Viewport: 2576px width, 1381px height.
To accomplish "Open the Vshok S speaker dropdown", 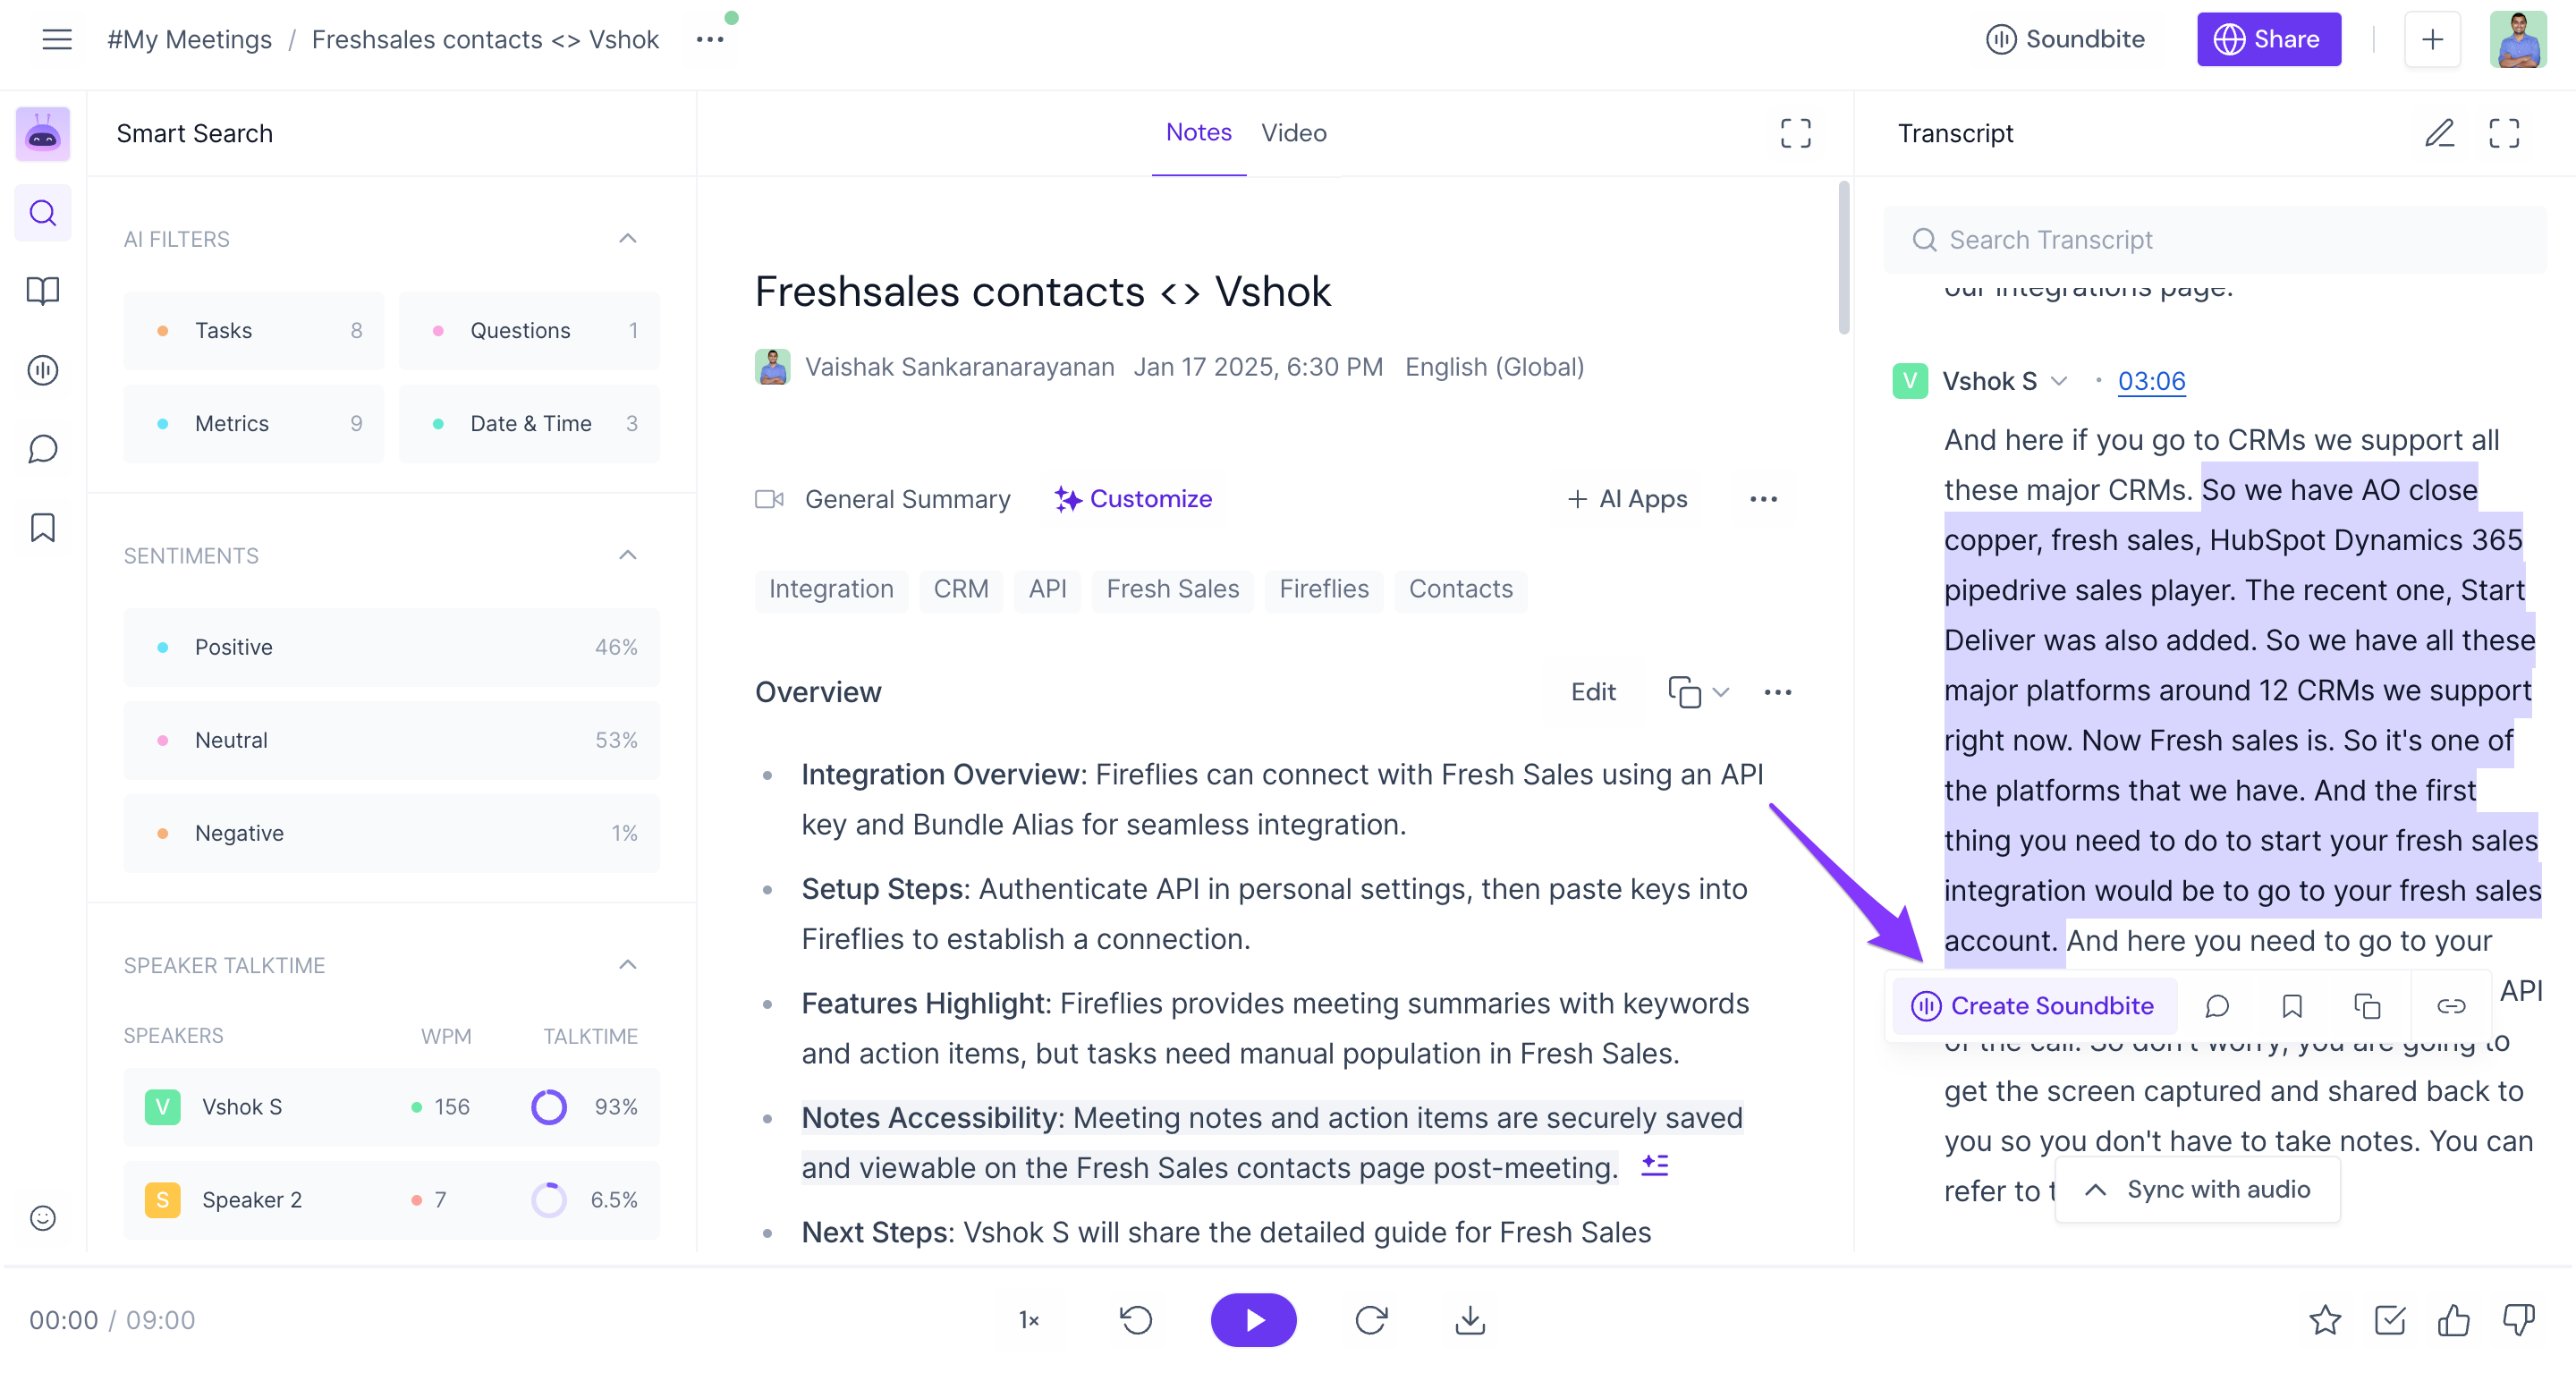I will tap(2059, 381).
